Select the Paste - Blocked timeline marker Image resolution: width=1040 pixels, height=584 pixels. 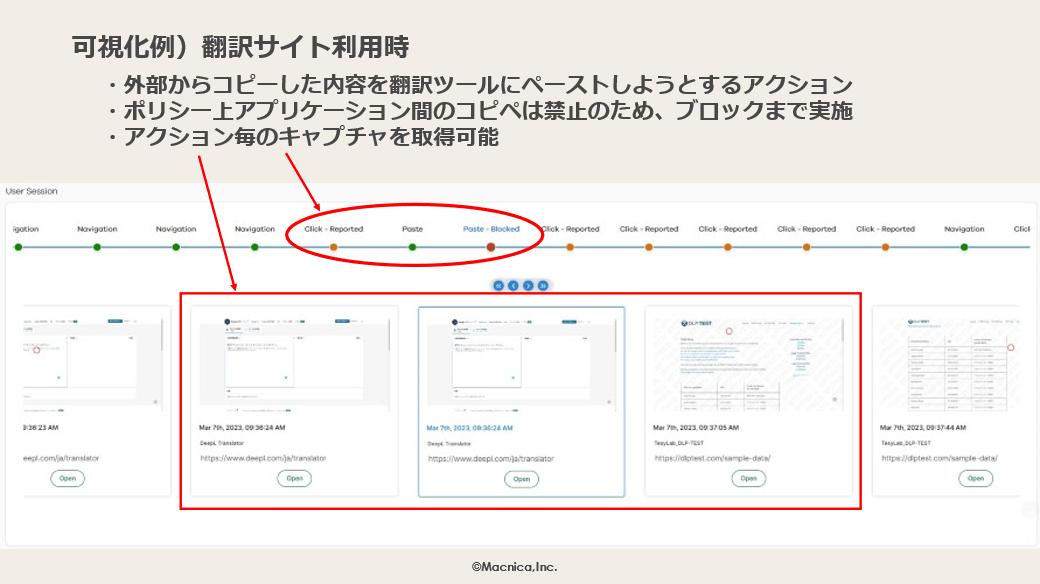pos(491,247)
